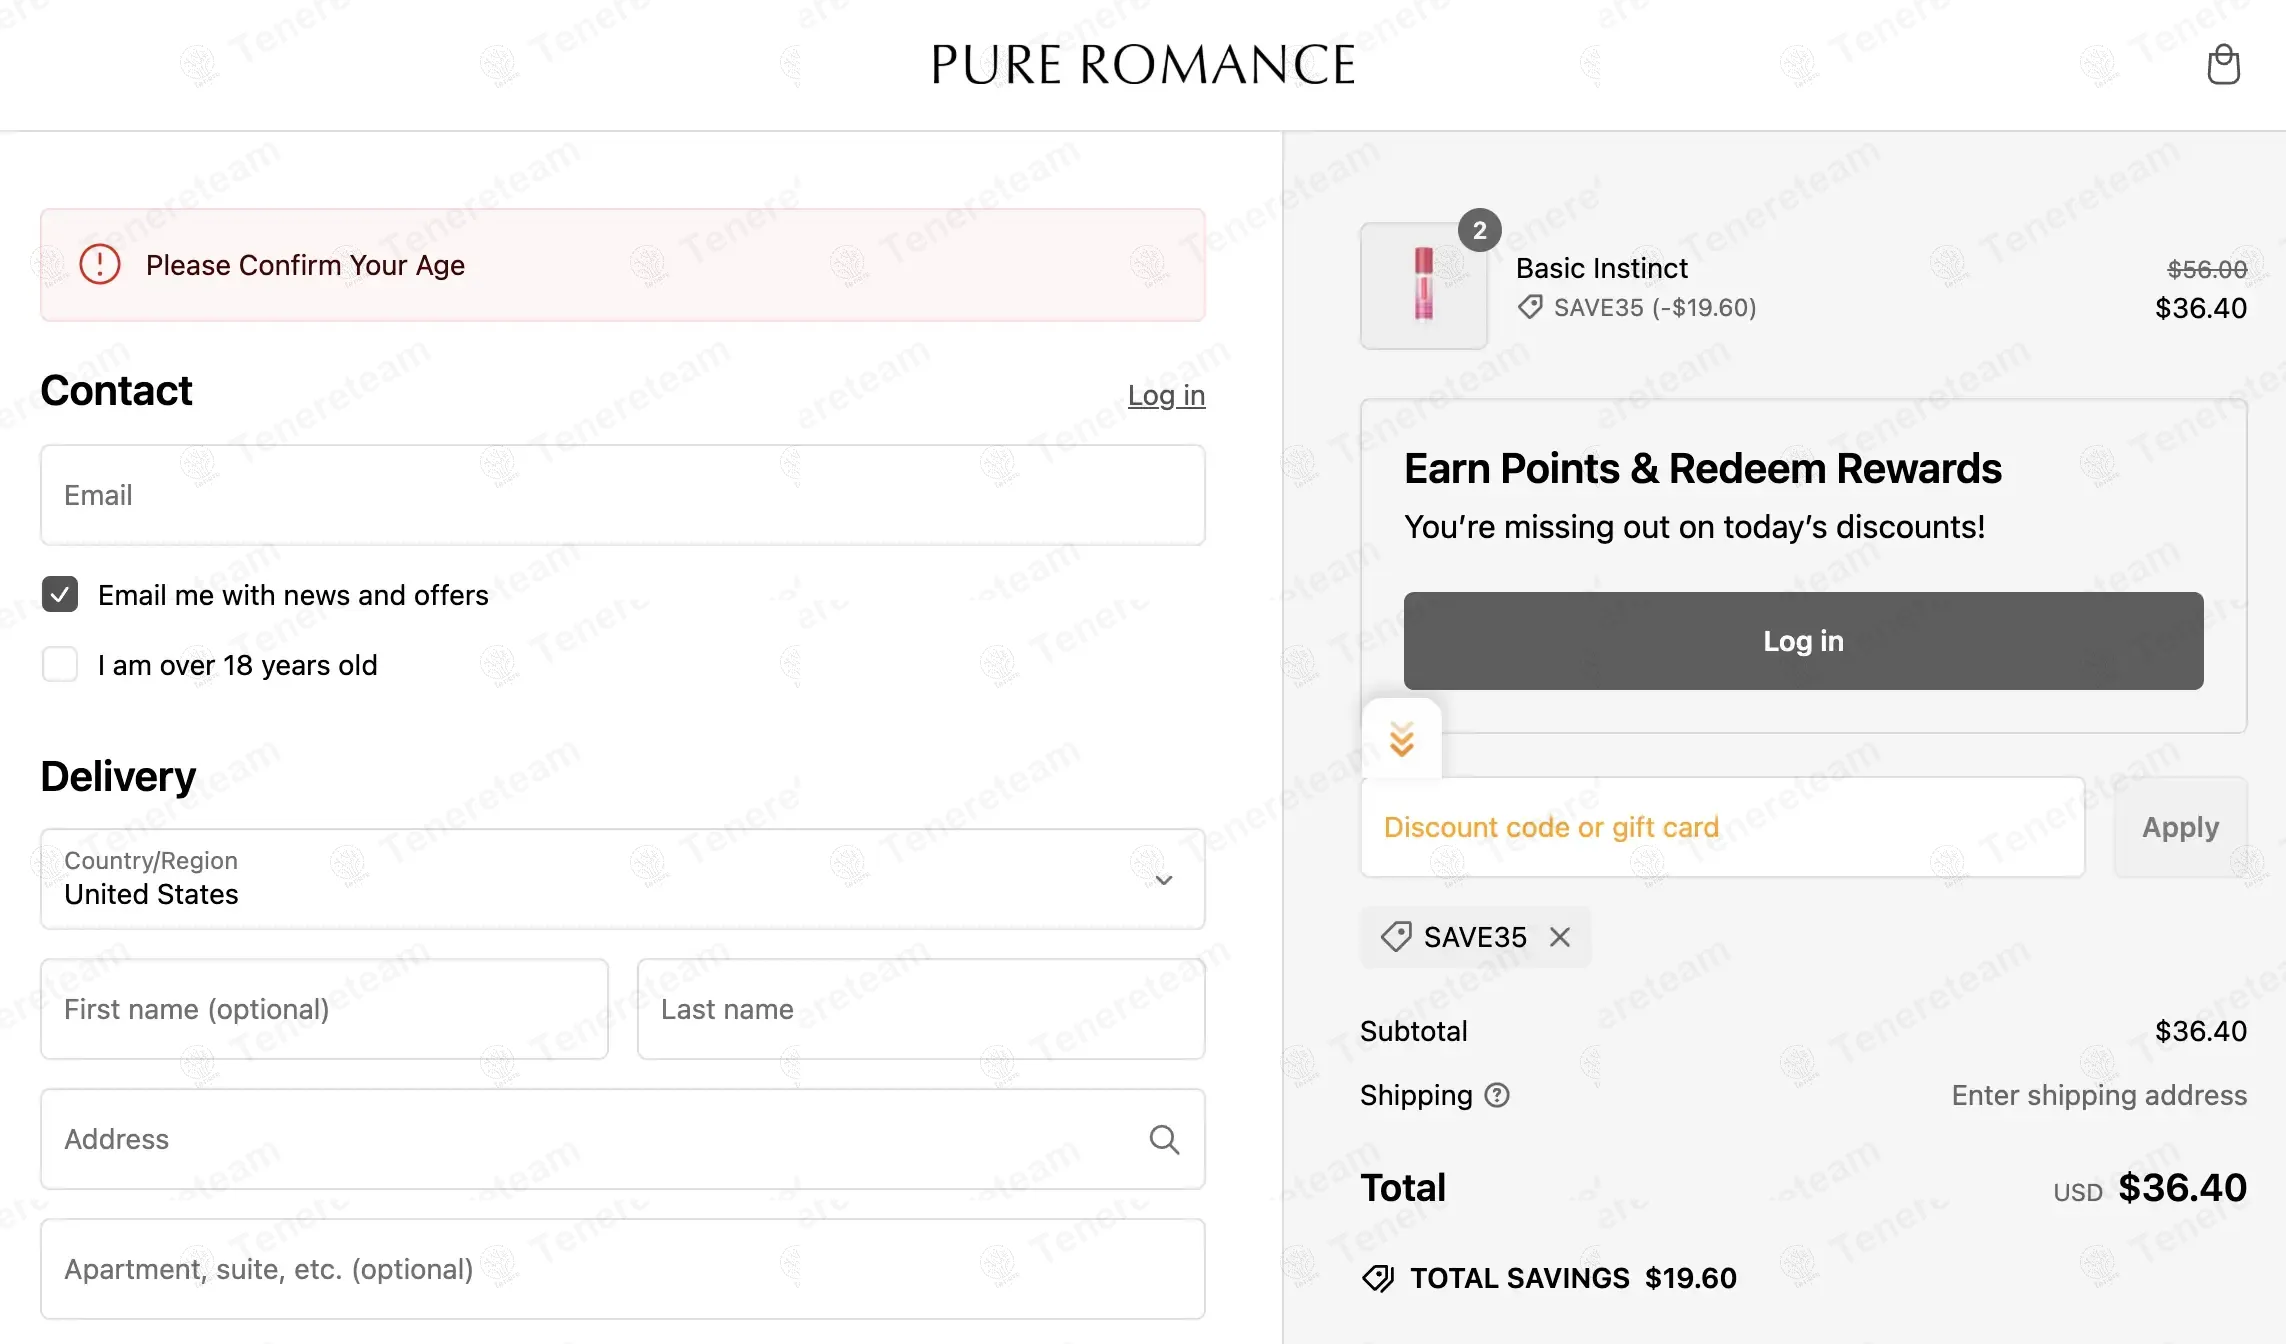Click the Log in rewards button

pyautogui.click(x=1803, y=641)
